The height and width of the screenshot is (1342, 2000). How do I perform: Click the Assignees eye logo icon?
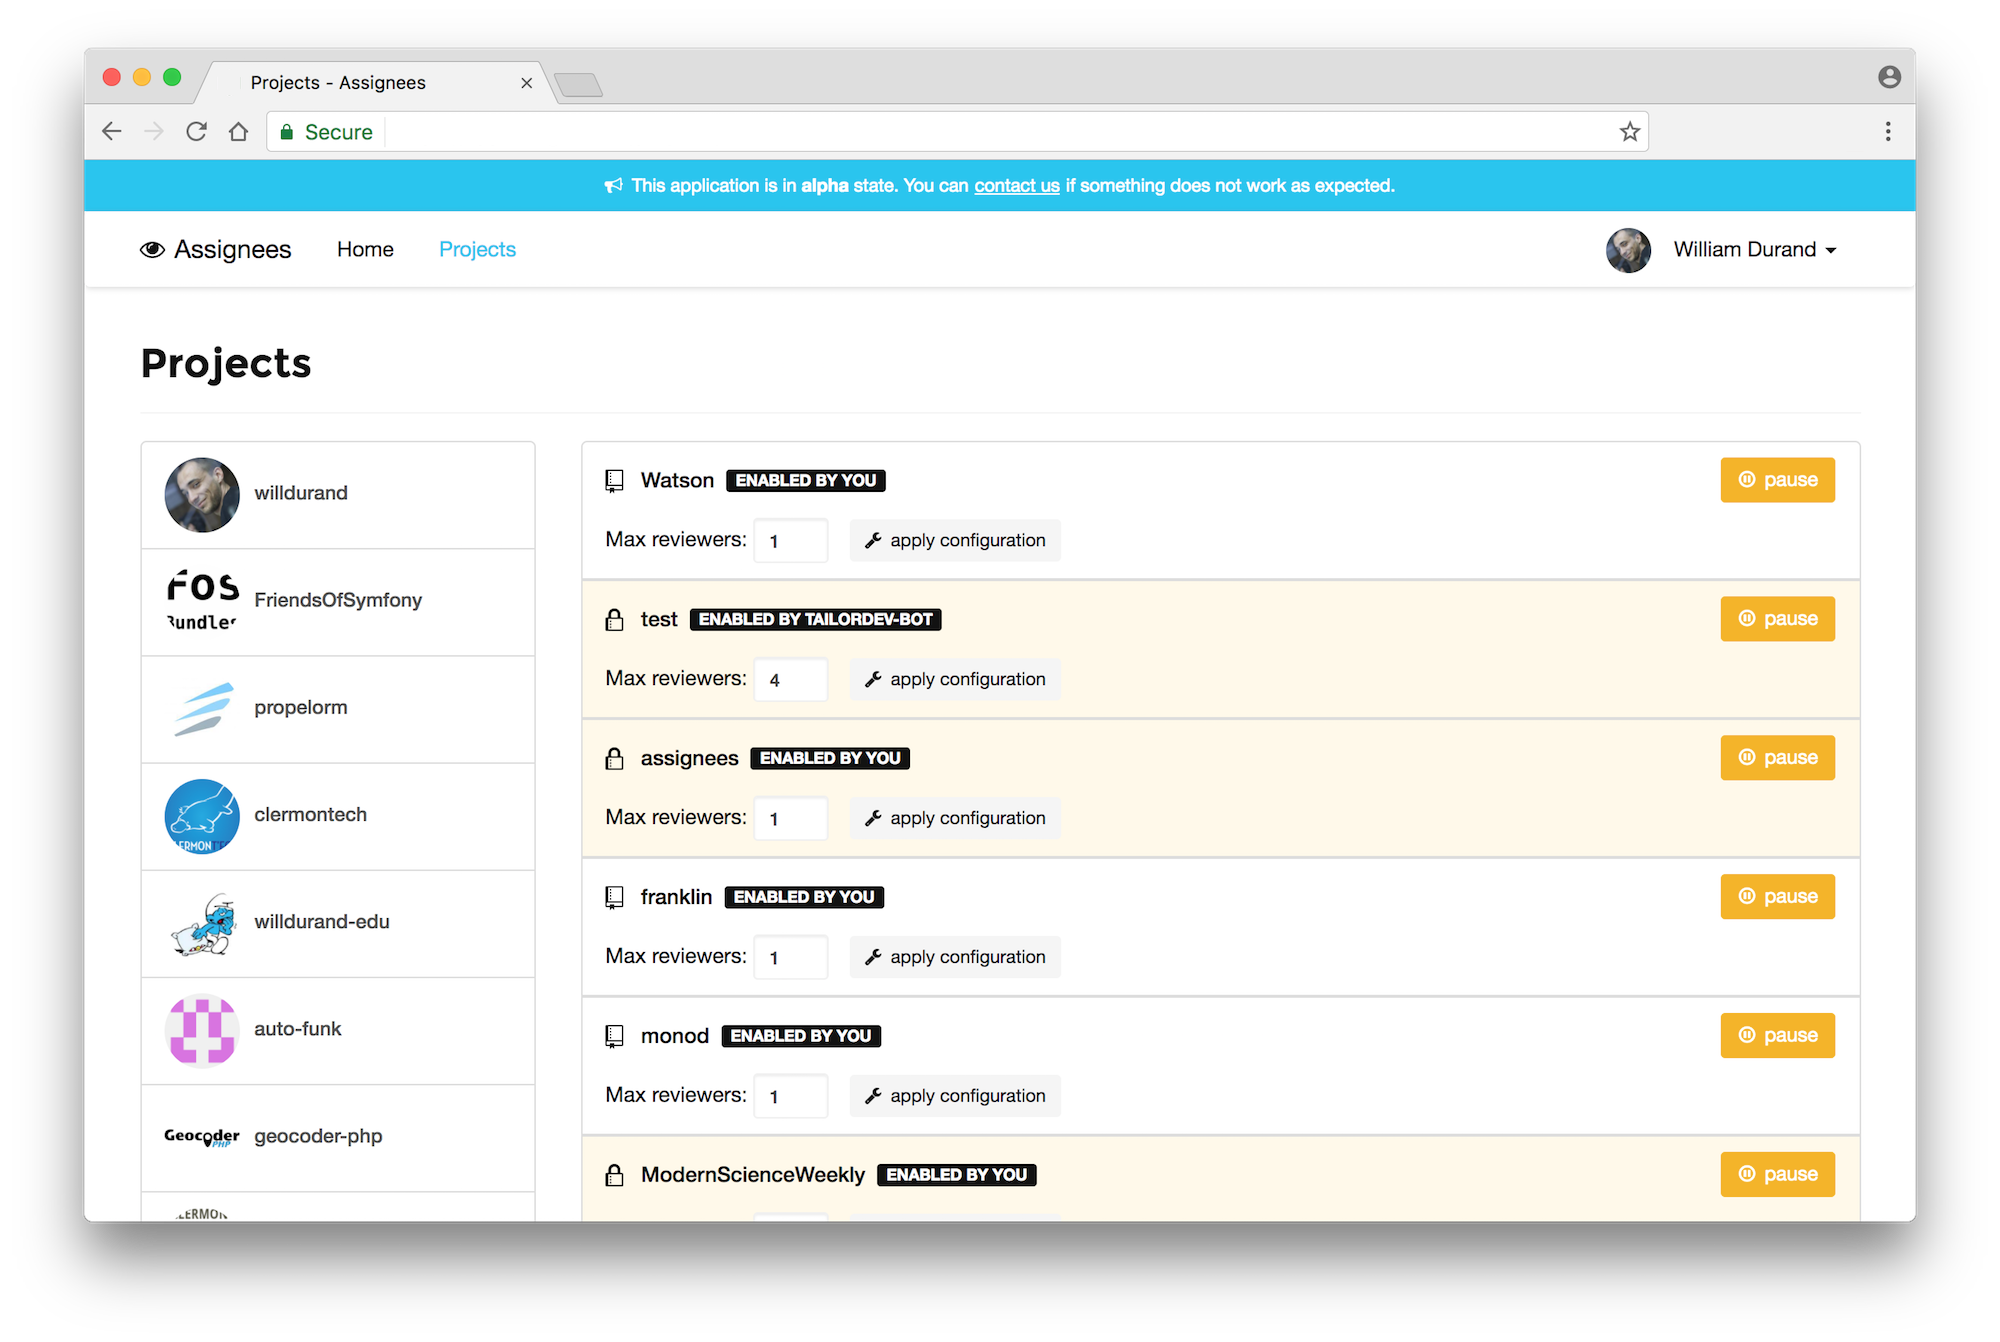pos(152,250)
